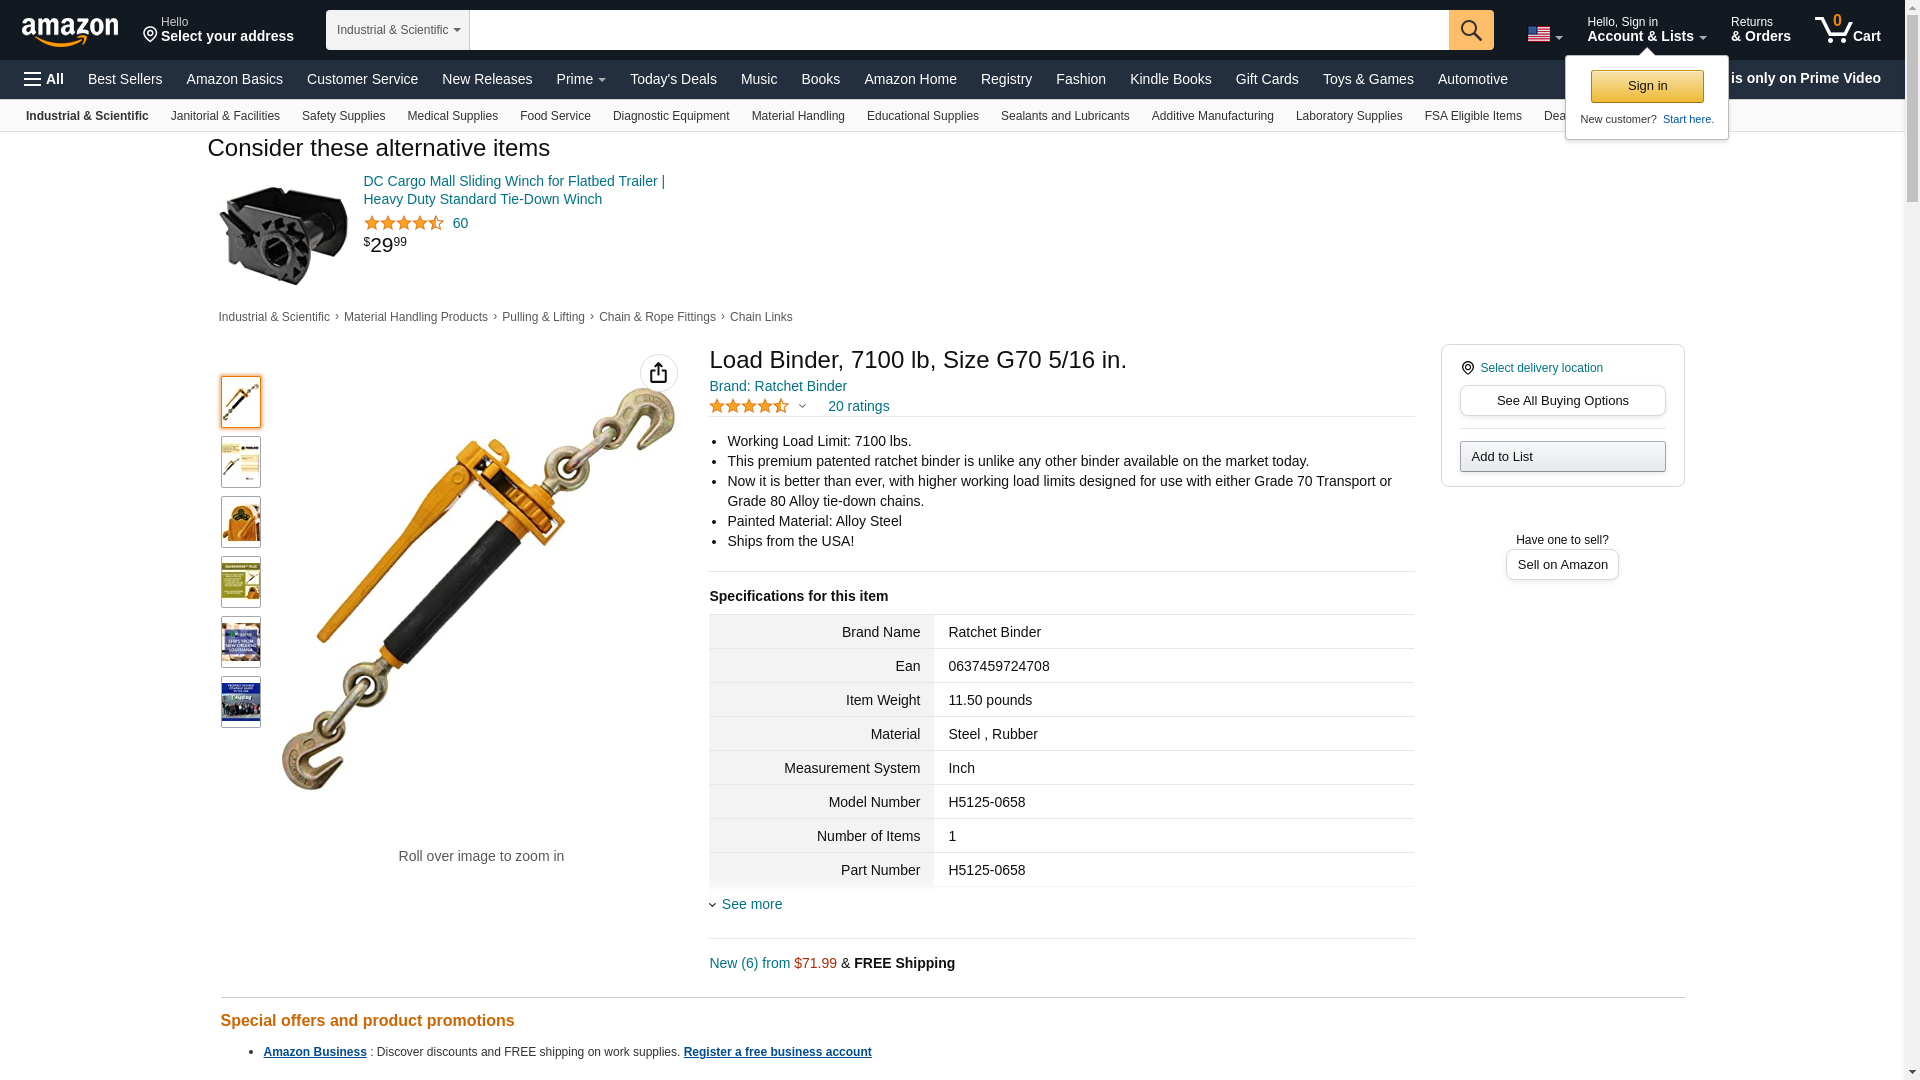Click the Select delivery location pin
The image size is (1920, 1080).
click(1467, 368)
